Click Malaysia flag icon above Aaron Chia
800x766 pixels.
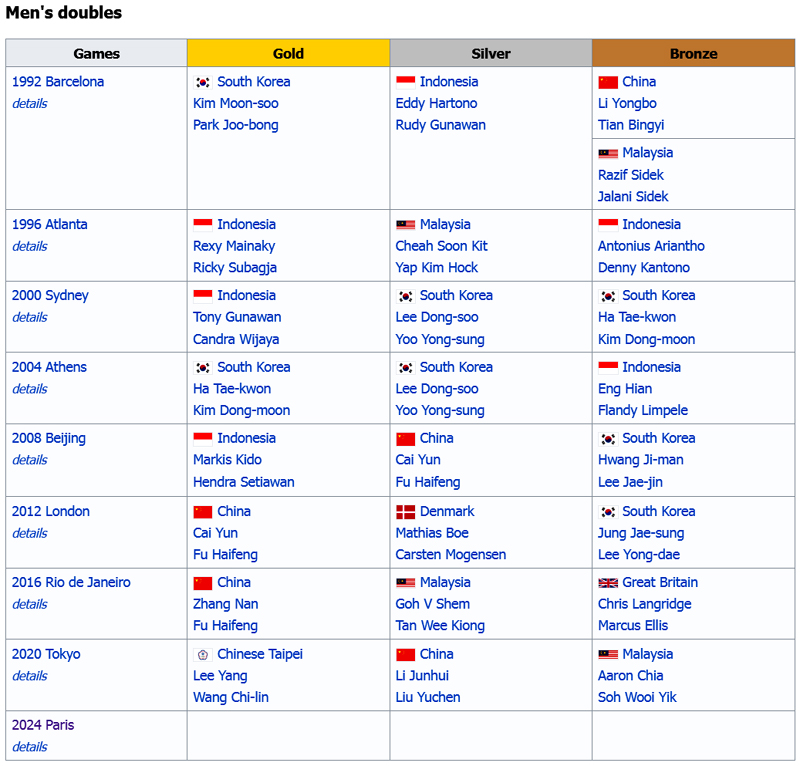tap(608, 655)
